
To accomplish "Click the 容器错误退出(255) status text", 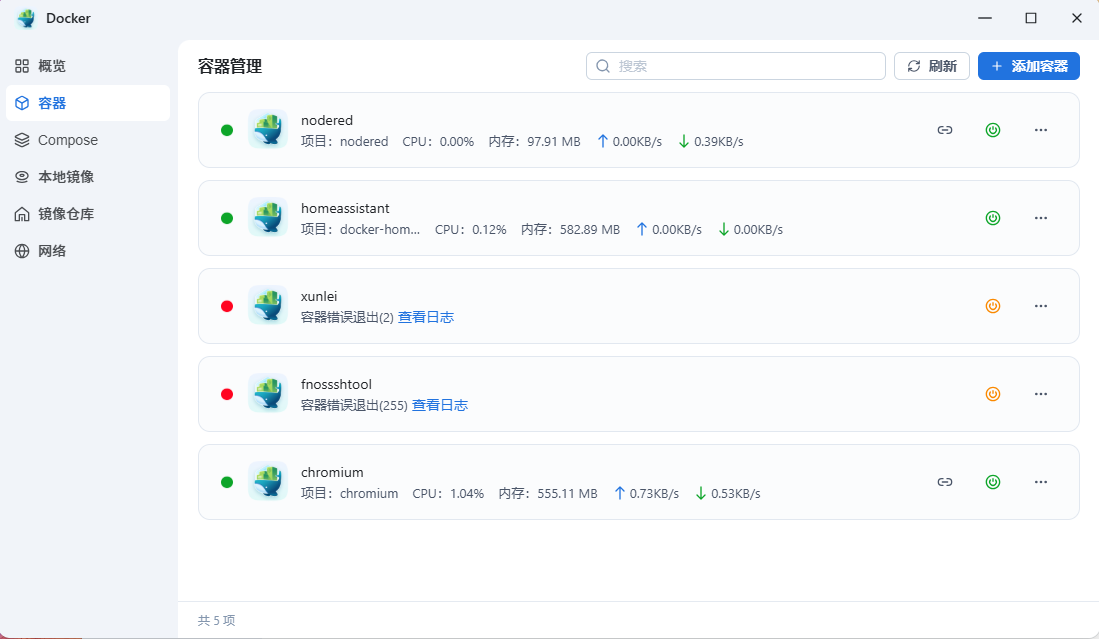I will 354,405.
